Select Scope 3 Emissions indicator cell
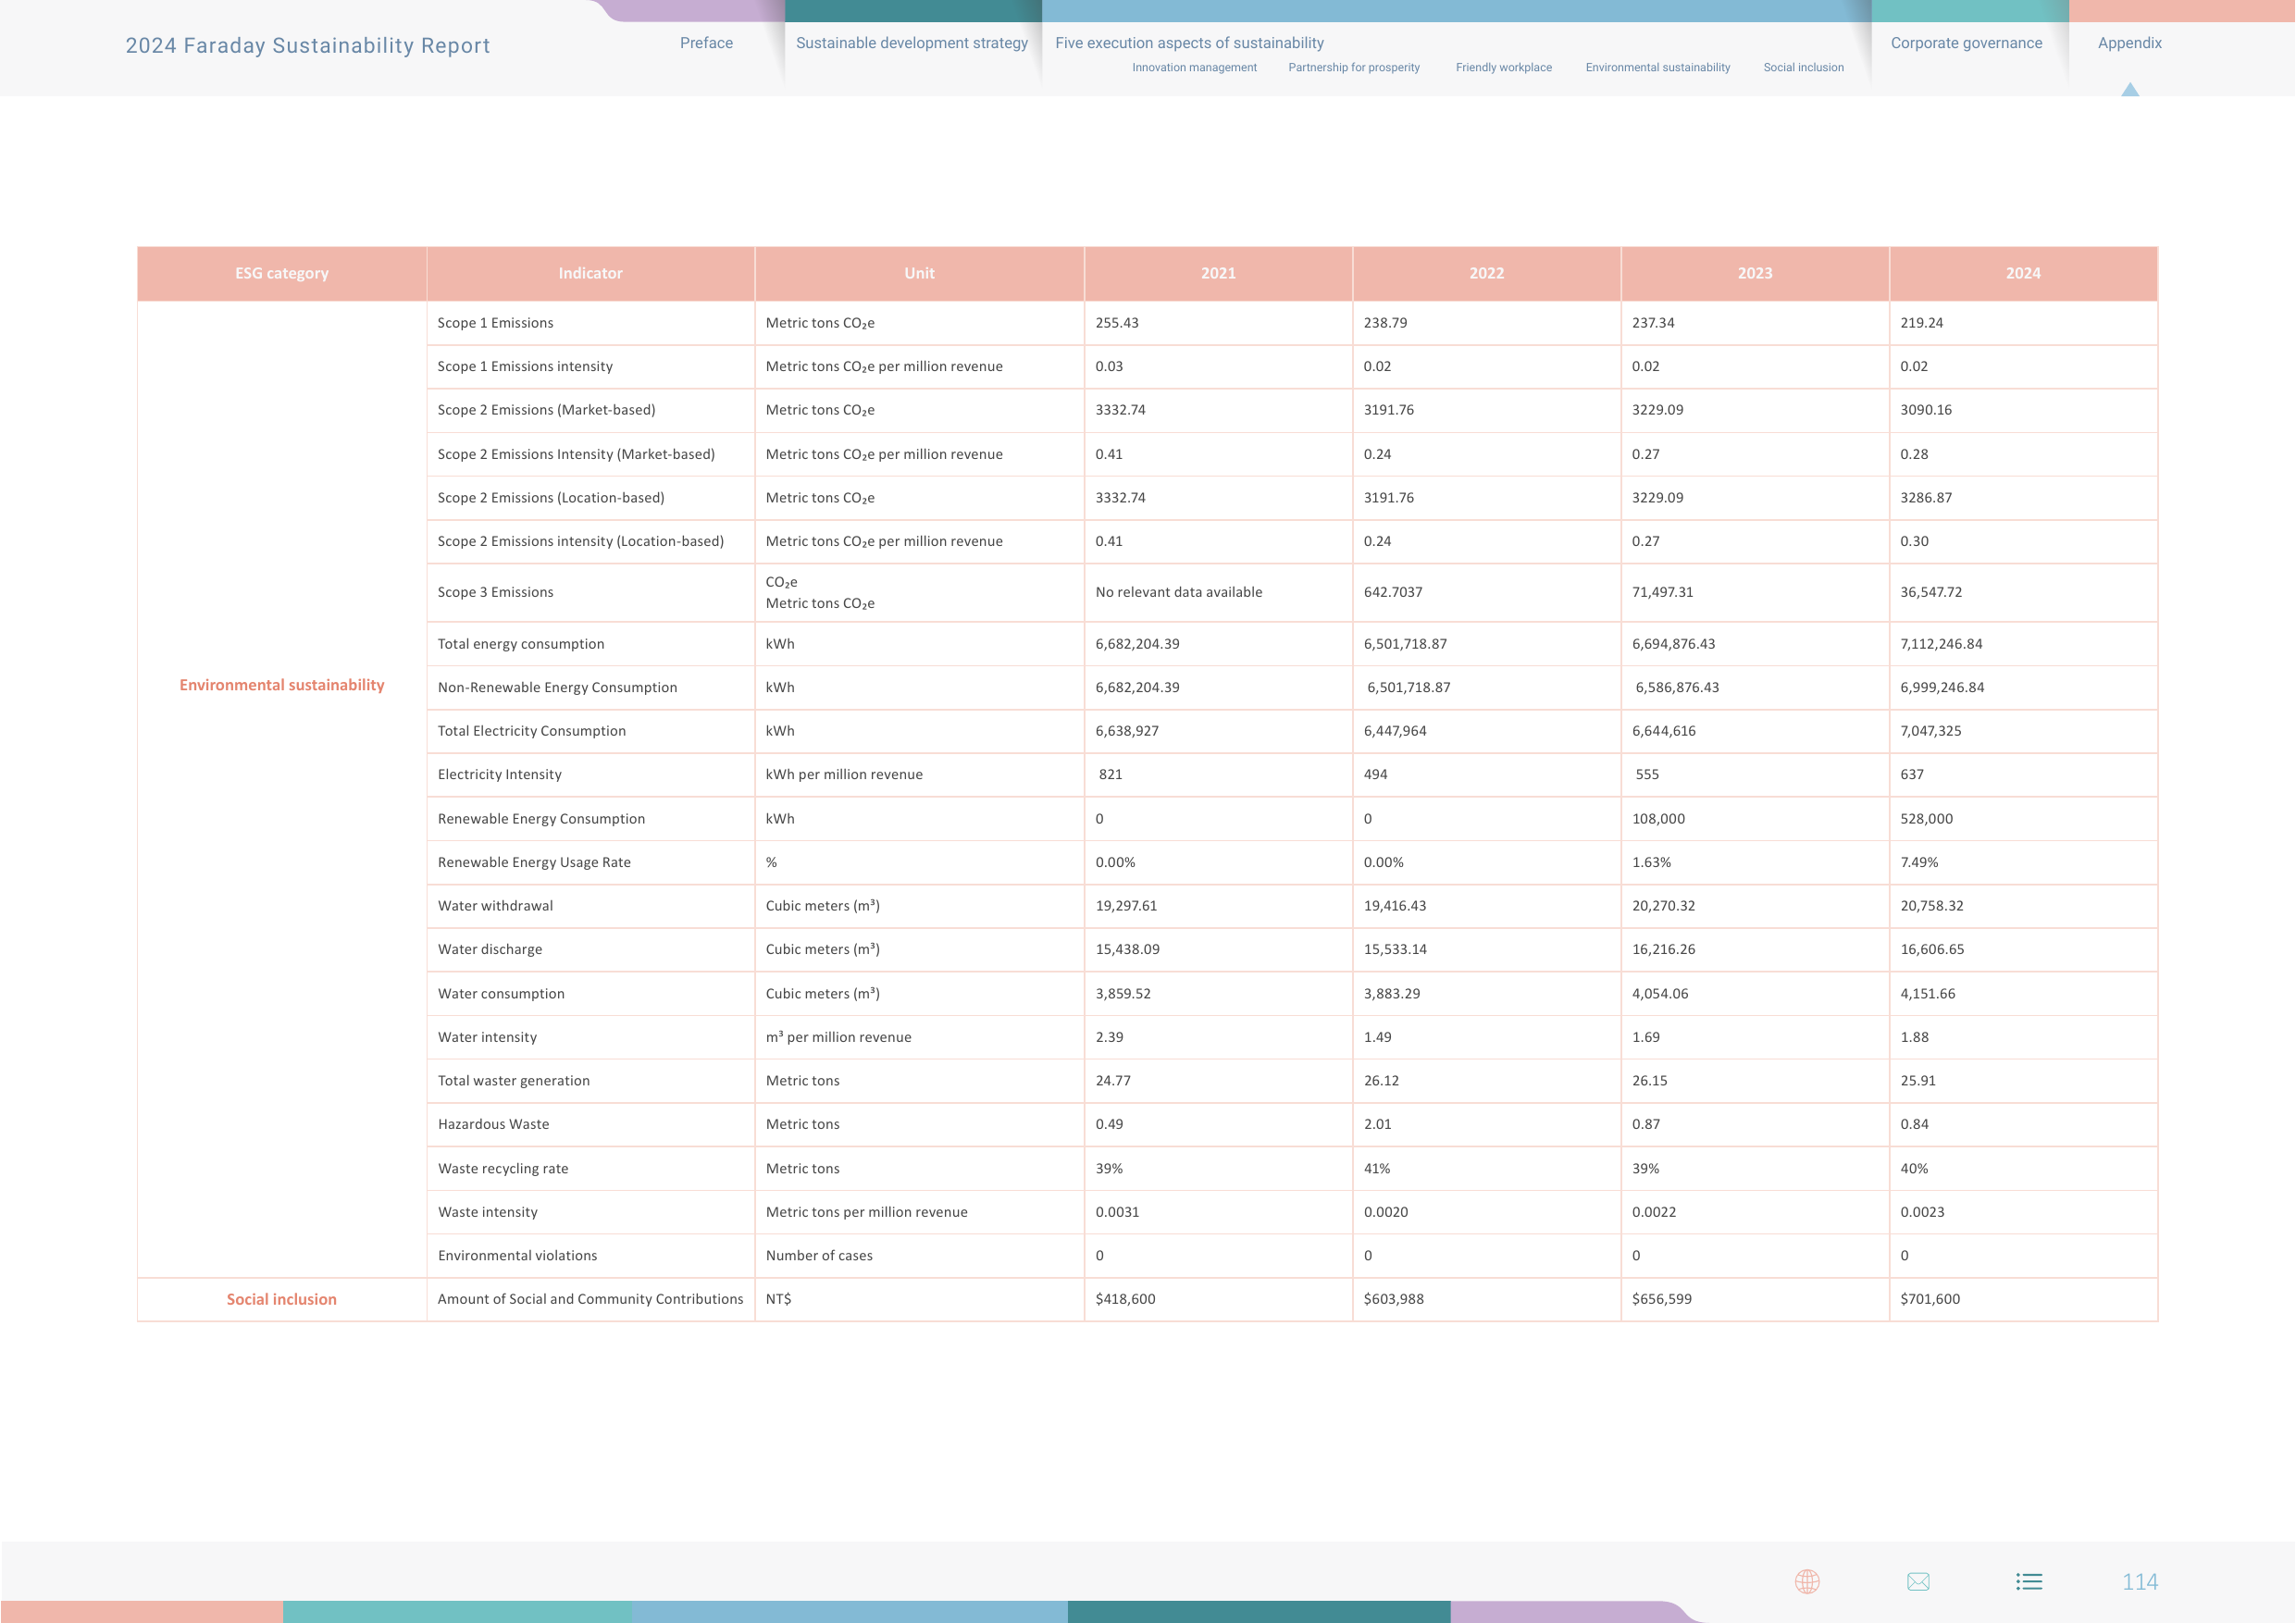The height and width of the screenshot is (1623, 2296). [x=590, y=592]
